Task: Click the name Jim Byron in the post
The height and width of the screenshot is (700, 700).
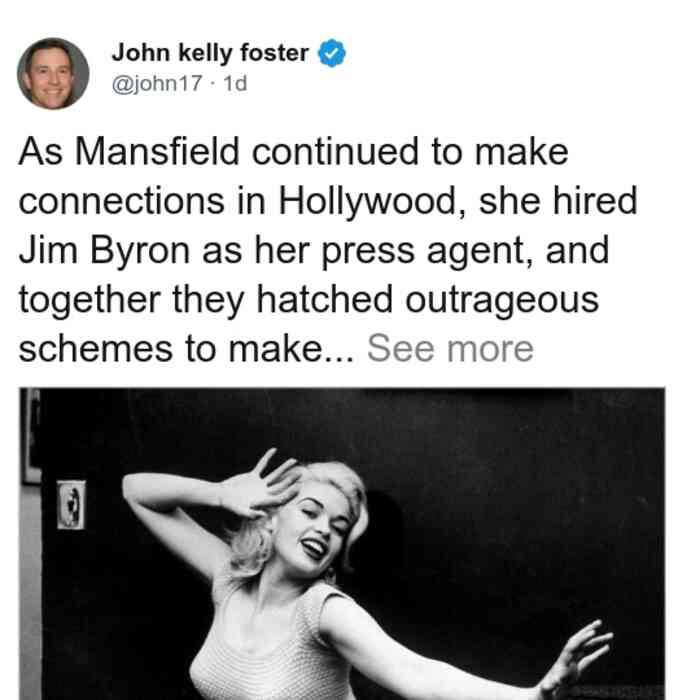Action: click(x=104, y=251)
